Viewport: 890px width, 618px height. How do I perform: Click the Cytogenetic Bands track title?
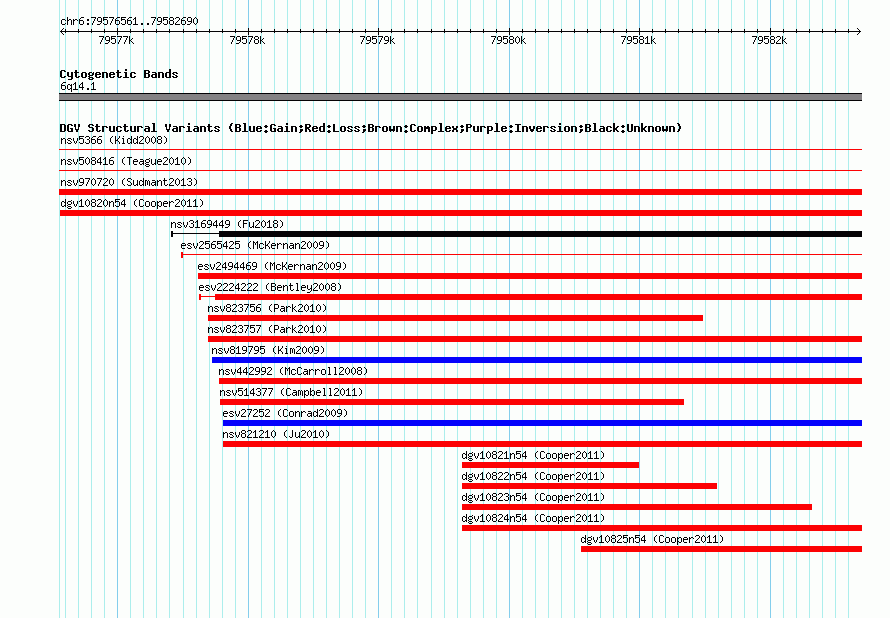pos(119,74)
